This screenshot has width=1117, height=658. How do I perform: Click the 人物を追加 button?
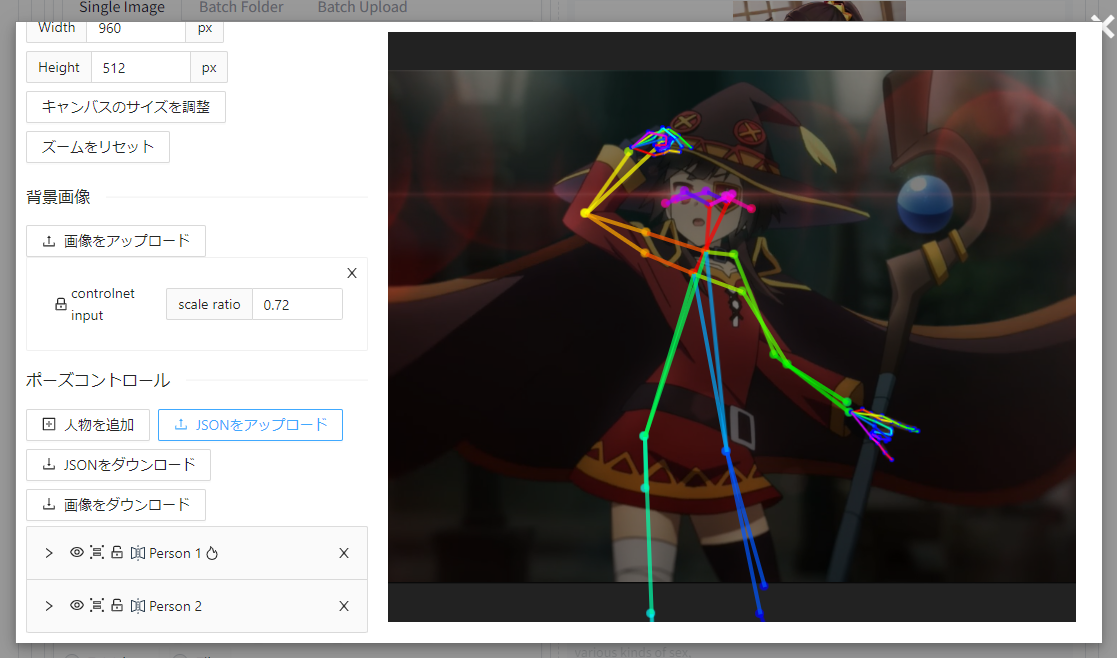pos(88,425)
